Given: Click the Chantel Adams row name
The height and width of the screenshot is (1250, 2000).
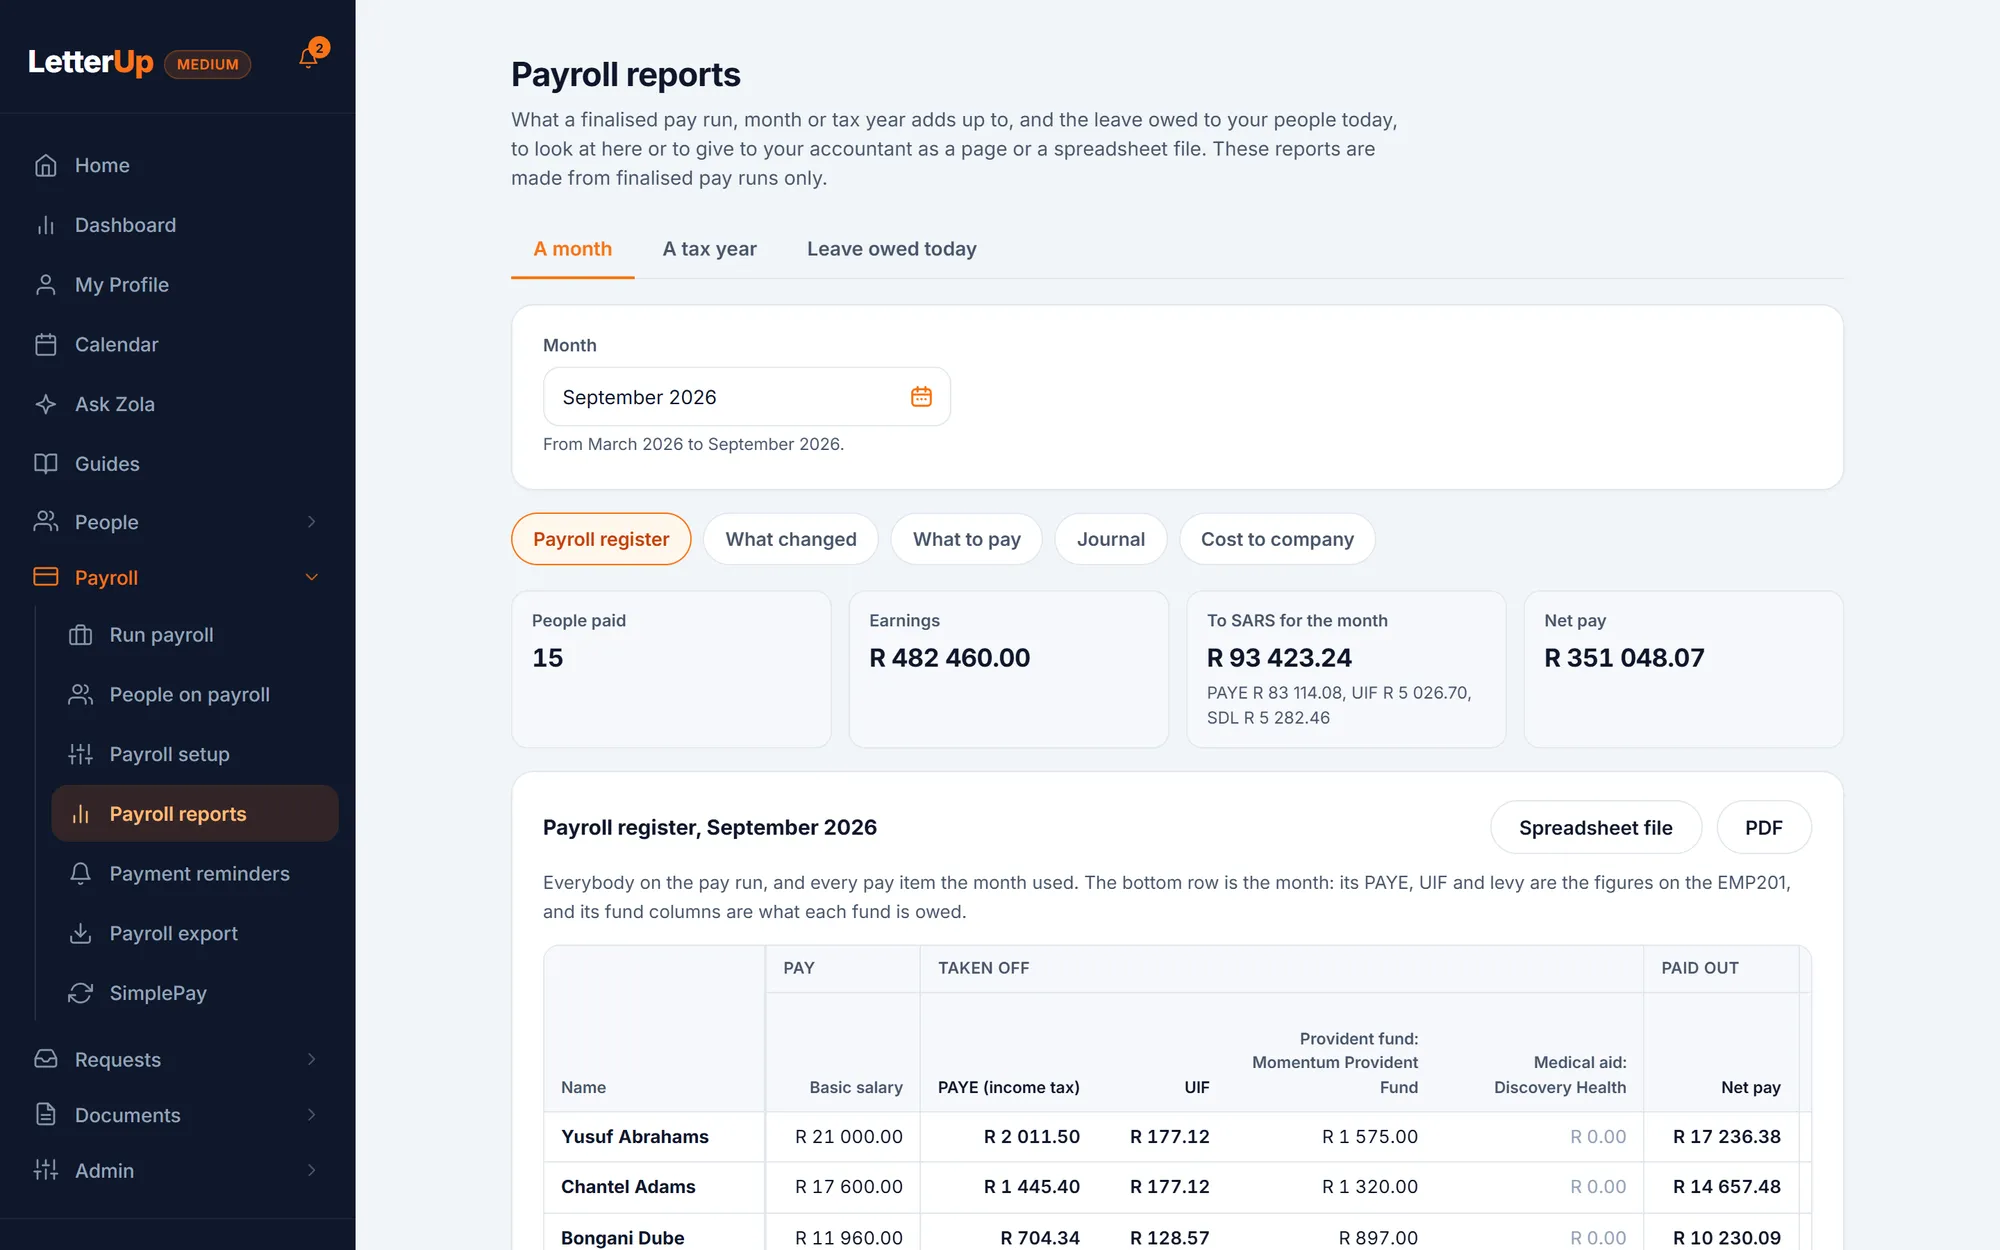Looking at the screenshot, I should (628, 1186).
